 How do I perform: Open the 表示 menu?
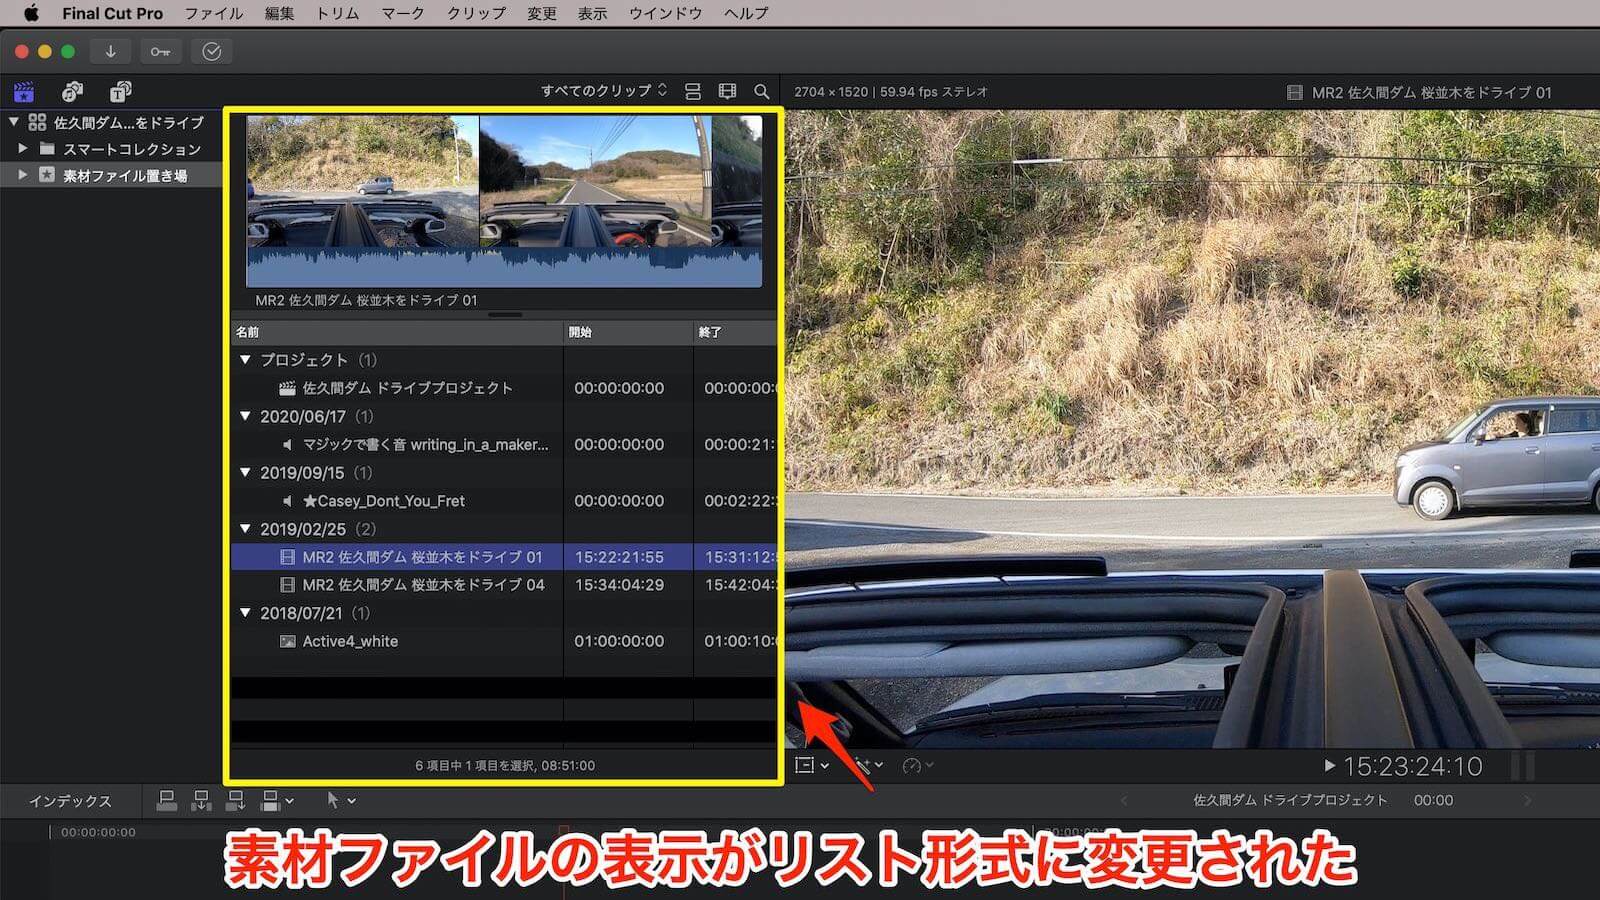pyautogui.click(x=592, y=13)
